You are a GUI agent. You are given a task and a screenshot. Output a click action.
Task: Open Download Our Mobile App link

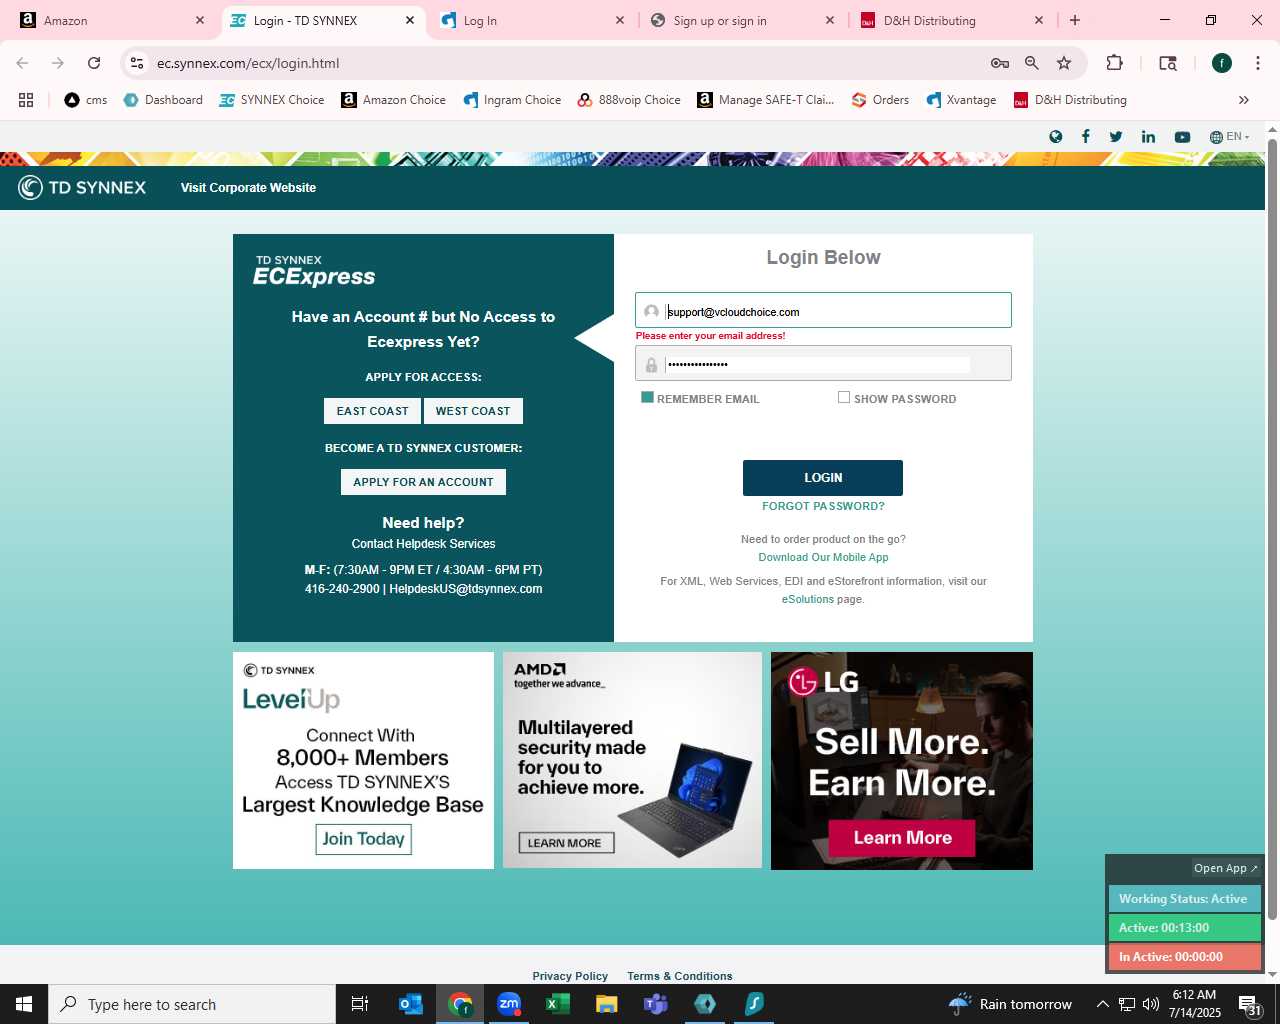click(x=823, y=557)
